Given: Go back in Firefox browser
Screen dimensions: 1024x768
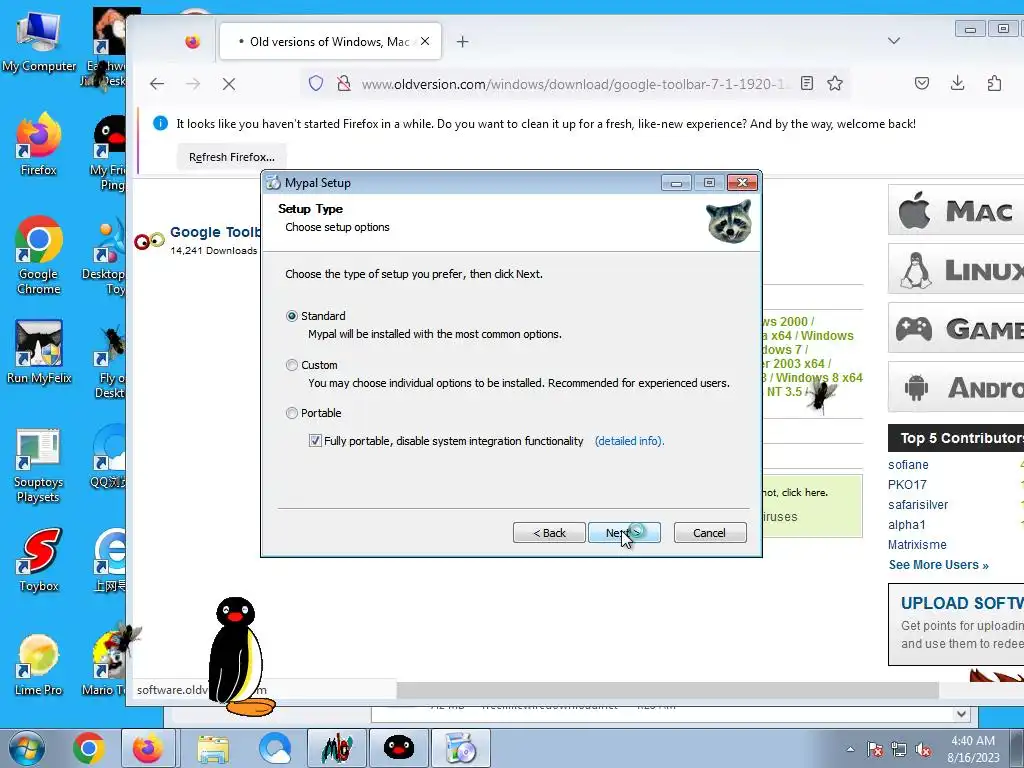Looking at the screenshot, I should pyautogui.click(x=157, y=84).
